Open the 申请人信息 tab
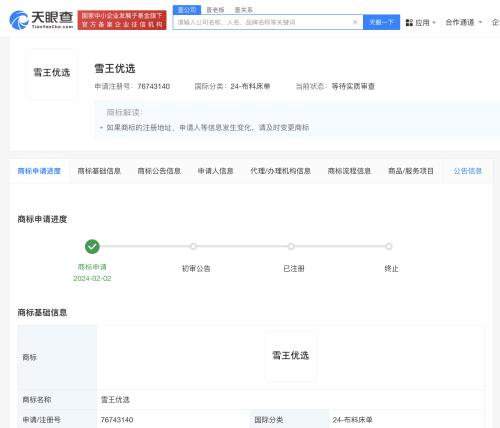The height and width of the screenshot is (428, 500). tap(215, 171)
